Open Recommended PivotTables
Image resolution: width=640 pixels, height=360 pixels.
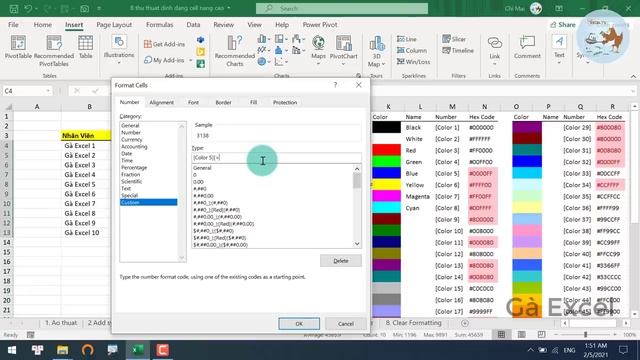click(54, 51)
